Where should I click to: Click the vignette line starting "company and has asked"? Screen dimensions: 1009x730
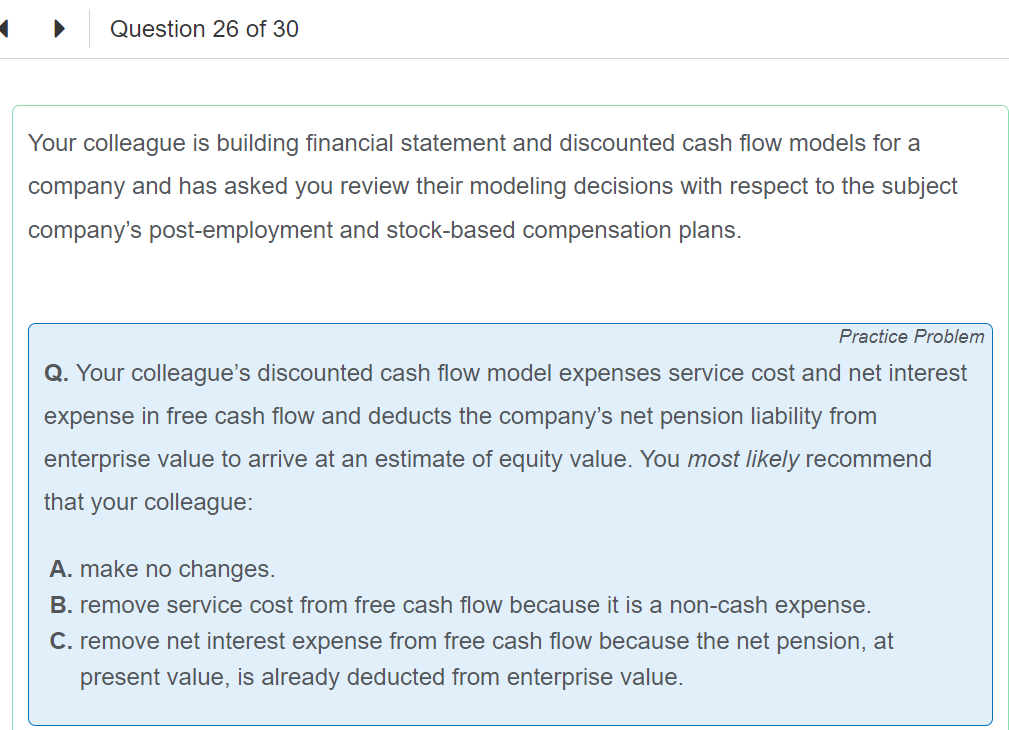[x=493, y=186]
